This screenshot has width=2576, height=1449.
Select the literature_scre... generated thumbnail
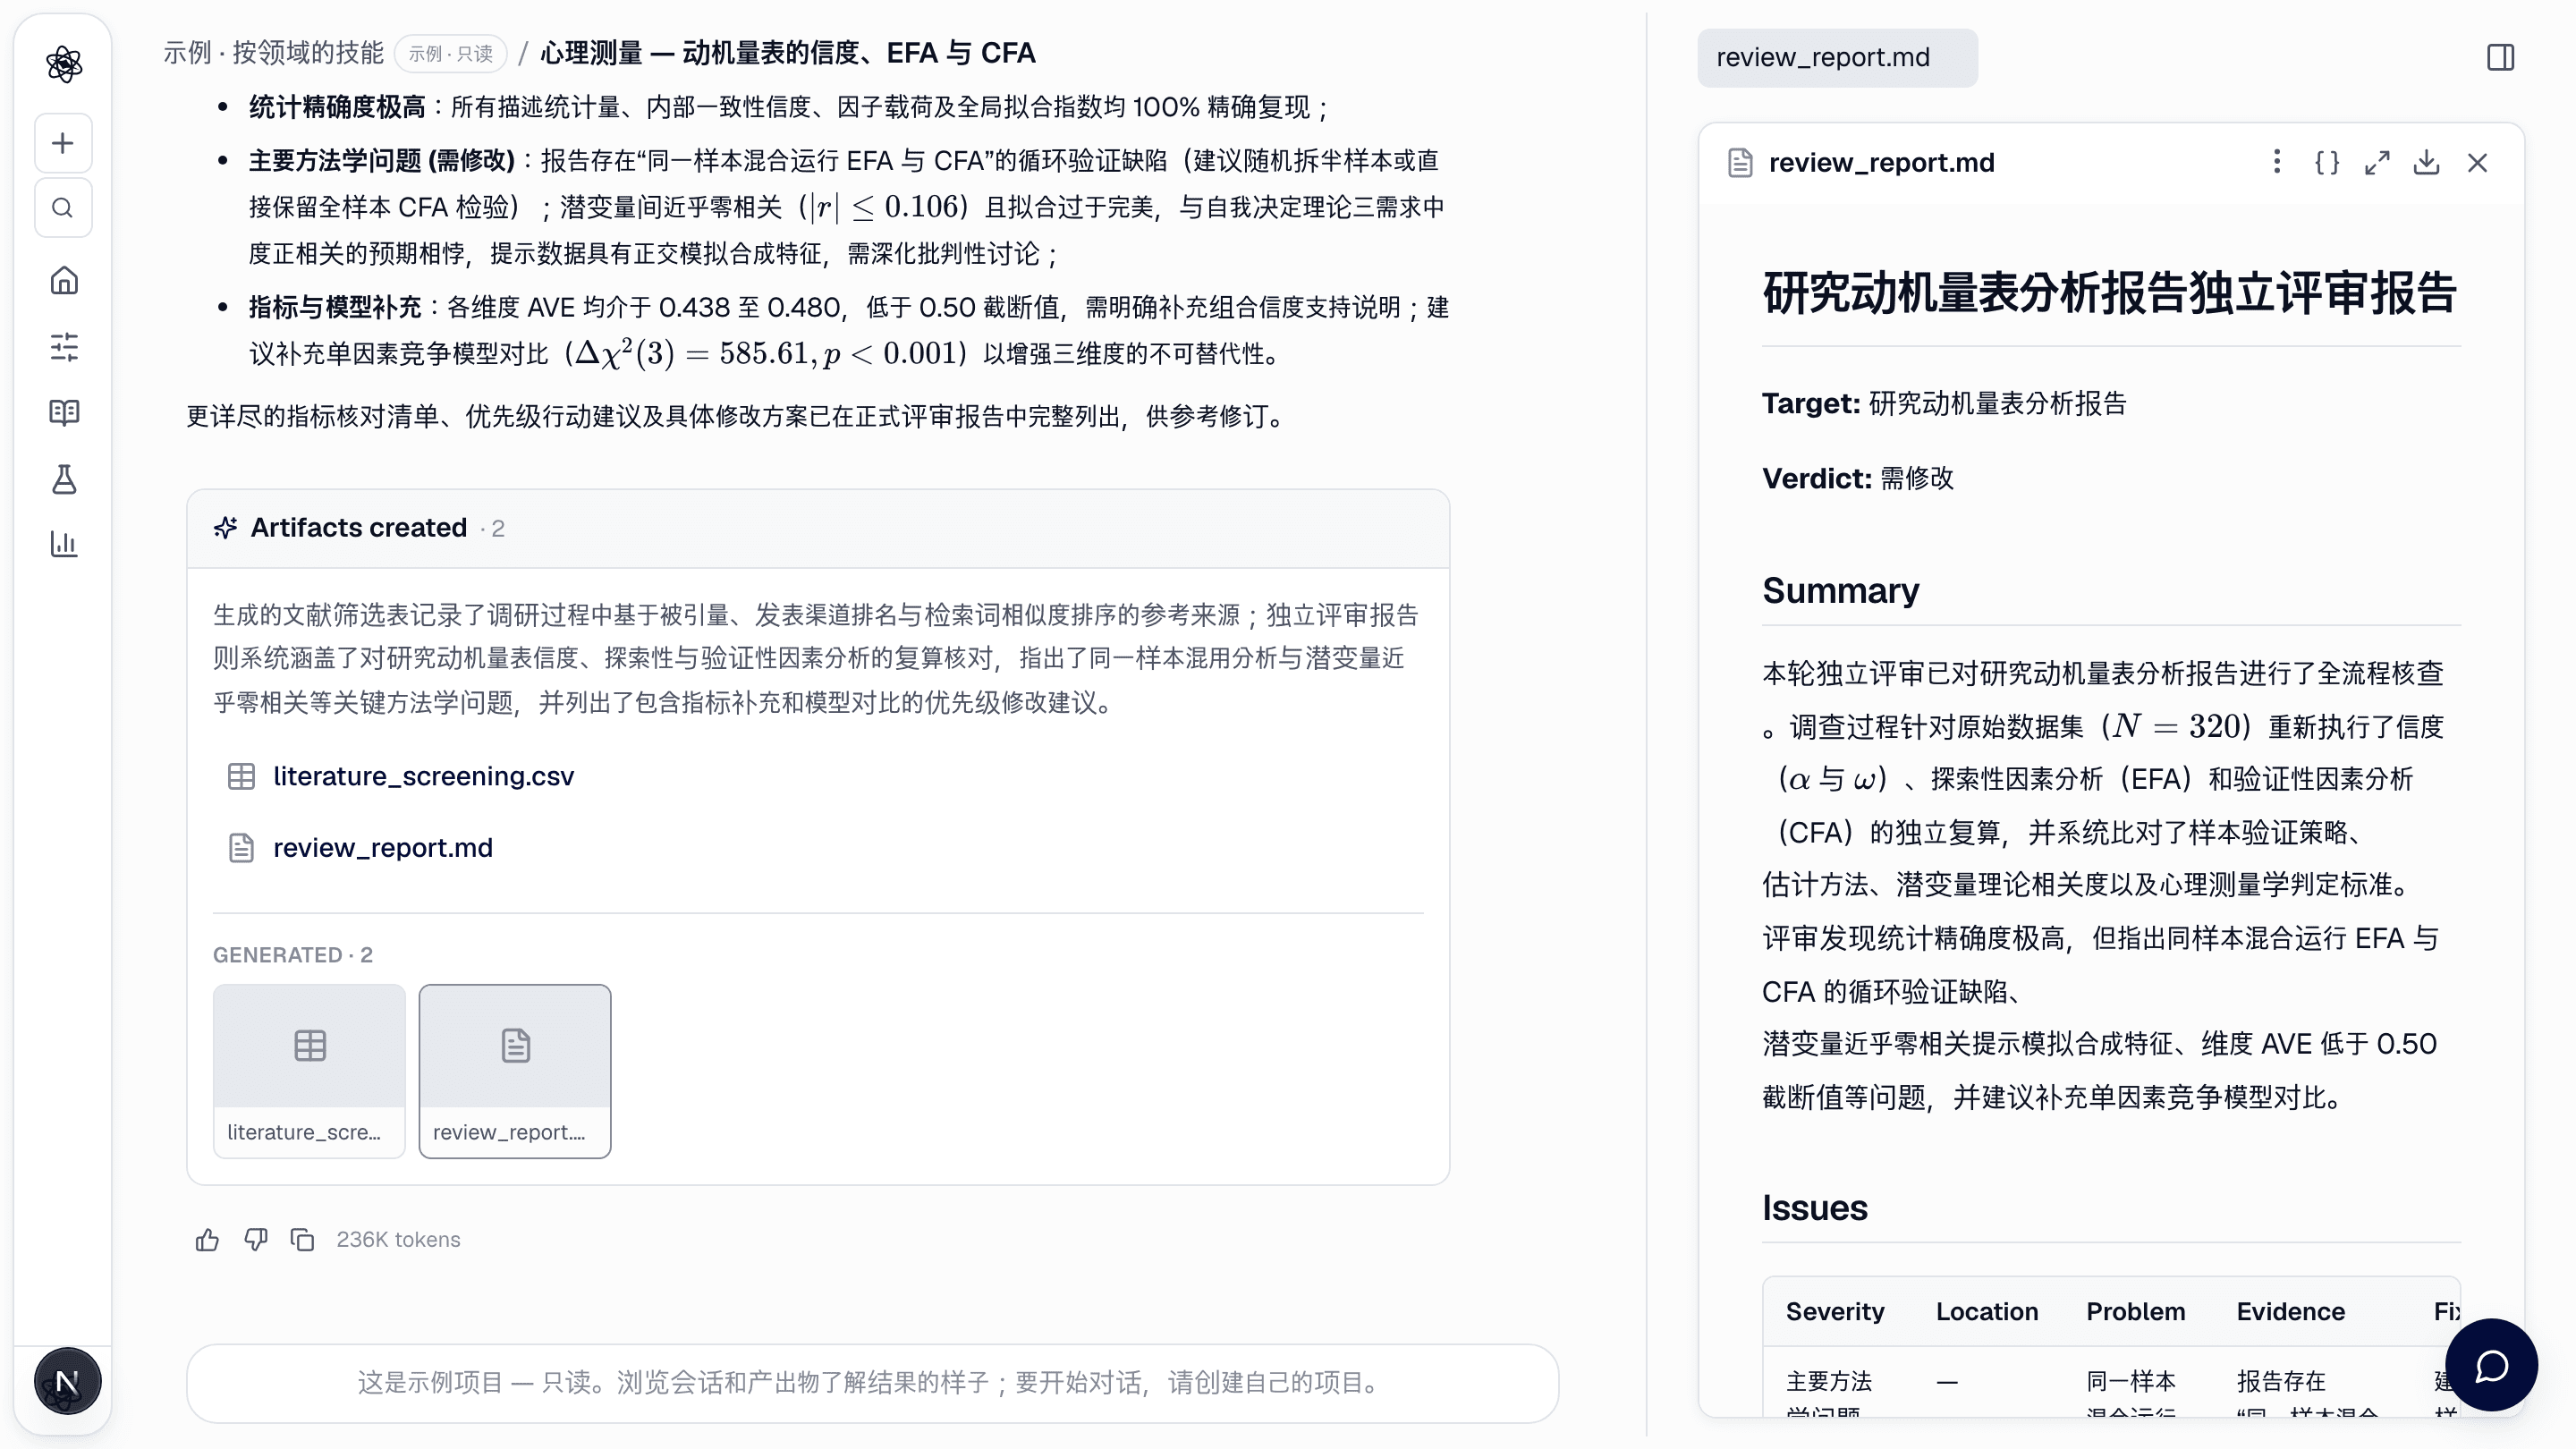pos(309,1071)
